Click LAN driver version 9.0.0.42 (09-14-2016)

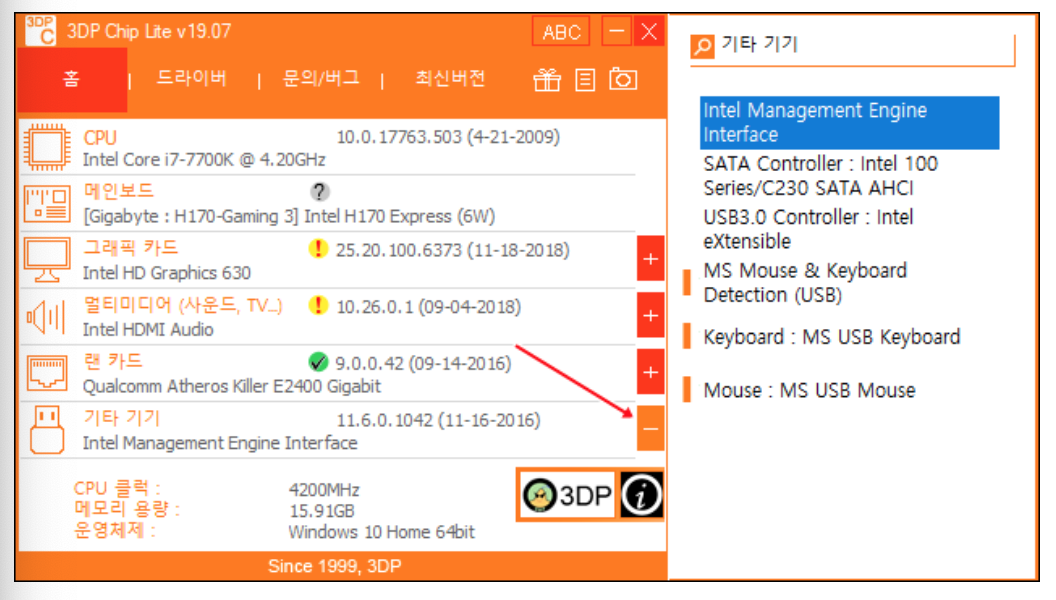[423, 364]
